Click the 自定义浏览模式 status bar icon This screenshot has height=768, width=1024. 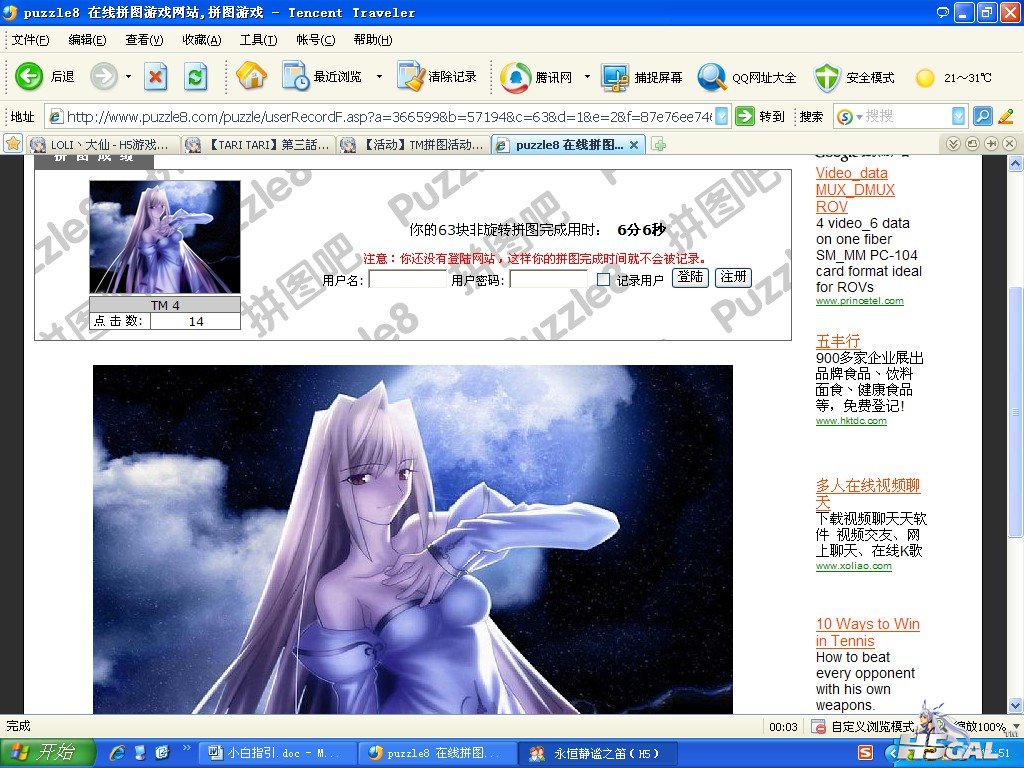tap(818, 726)
